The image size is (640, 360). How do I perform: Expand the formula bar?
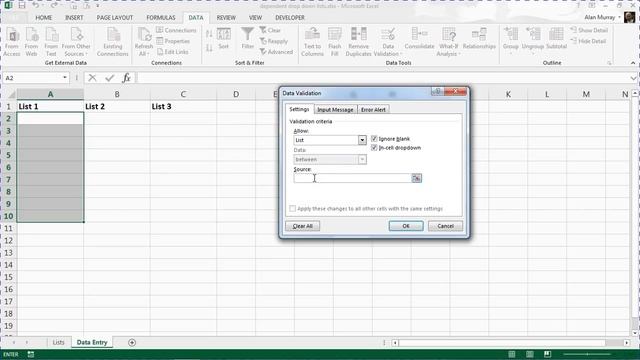633,78
